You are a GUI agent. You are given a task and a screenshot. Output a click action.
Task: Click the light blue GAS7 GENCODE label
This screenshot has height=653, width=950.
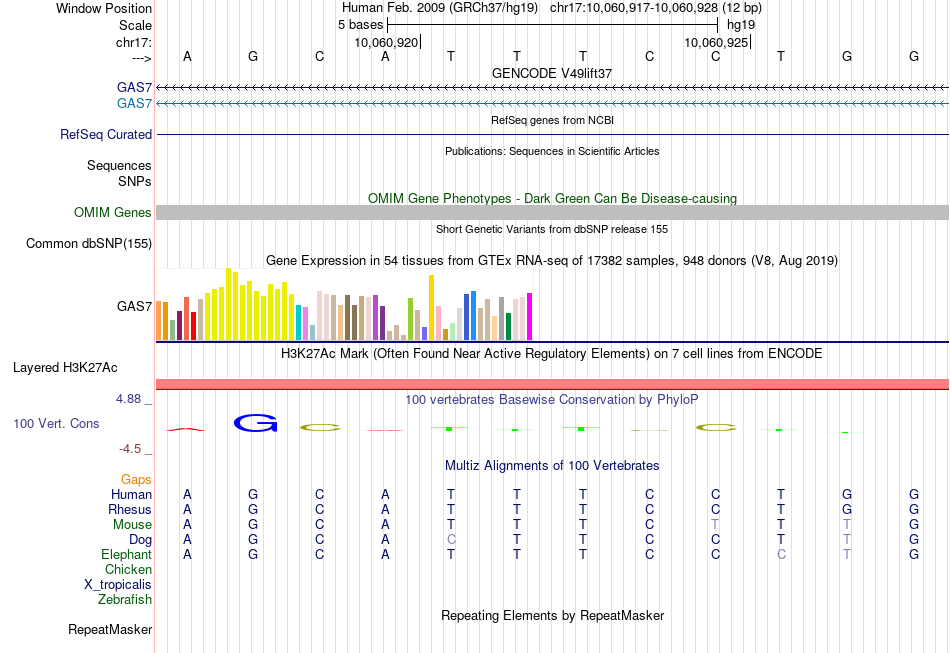(x=135, y=103)
